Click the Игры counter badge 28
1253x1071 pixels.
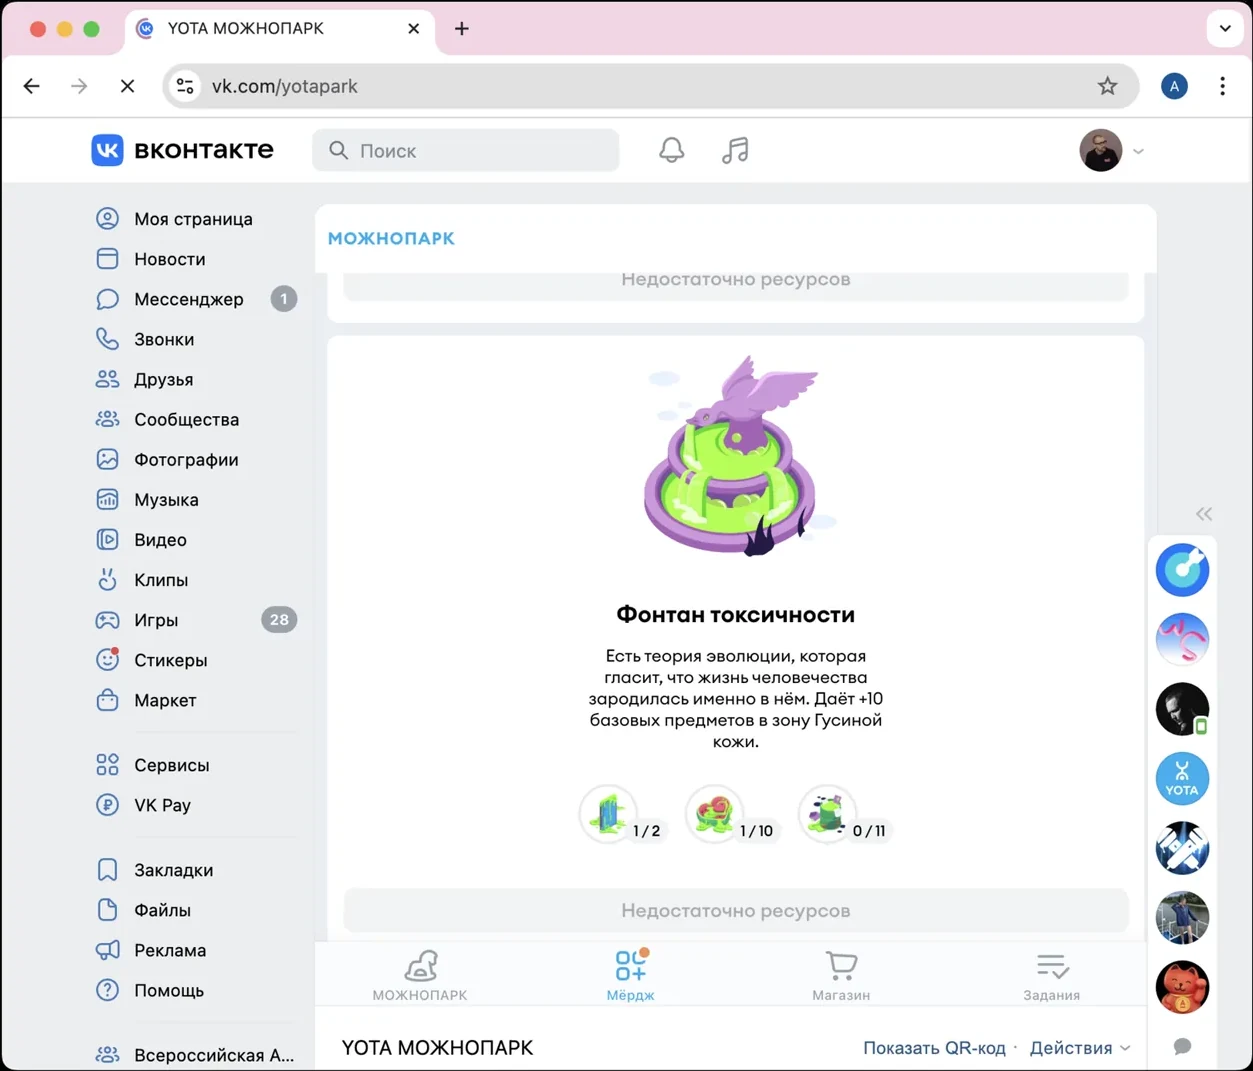point(279,620)
